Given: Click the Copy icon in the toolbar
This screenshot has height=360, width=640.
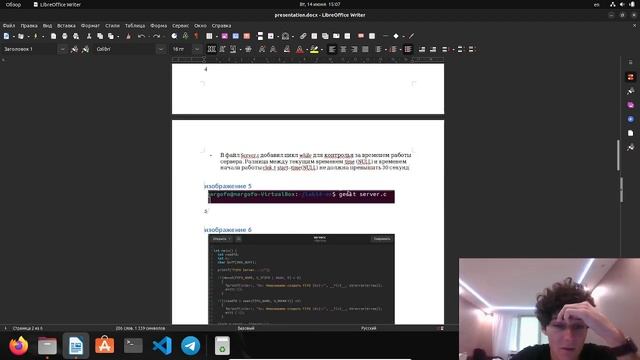Looking at the screenshot, I should 100,36.
